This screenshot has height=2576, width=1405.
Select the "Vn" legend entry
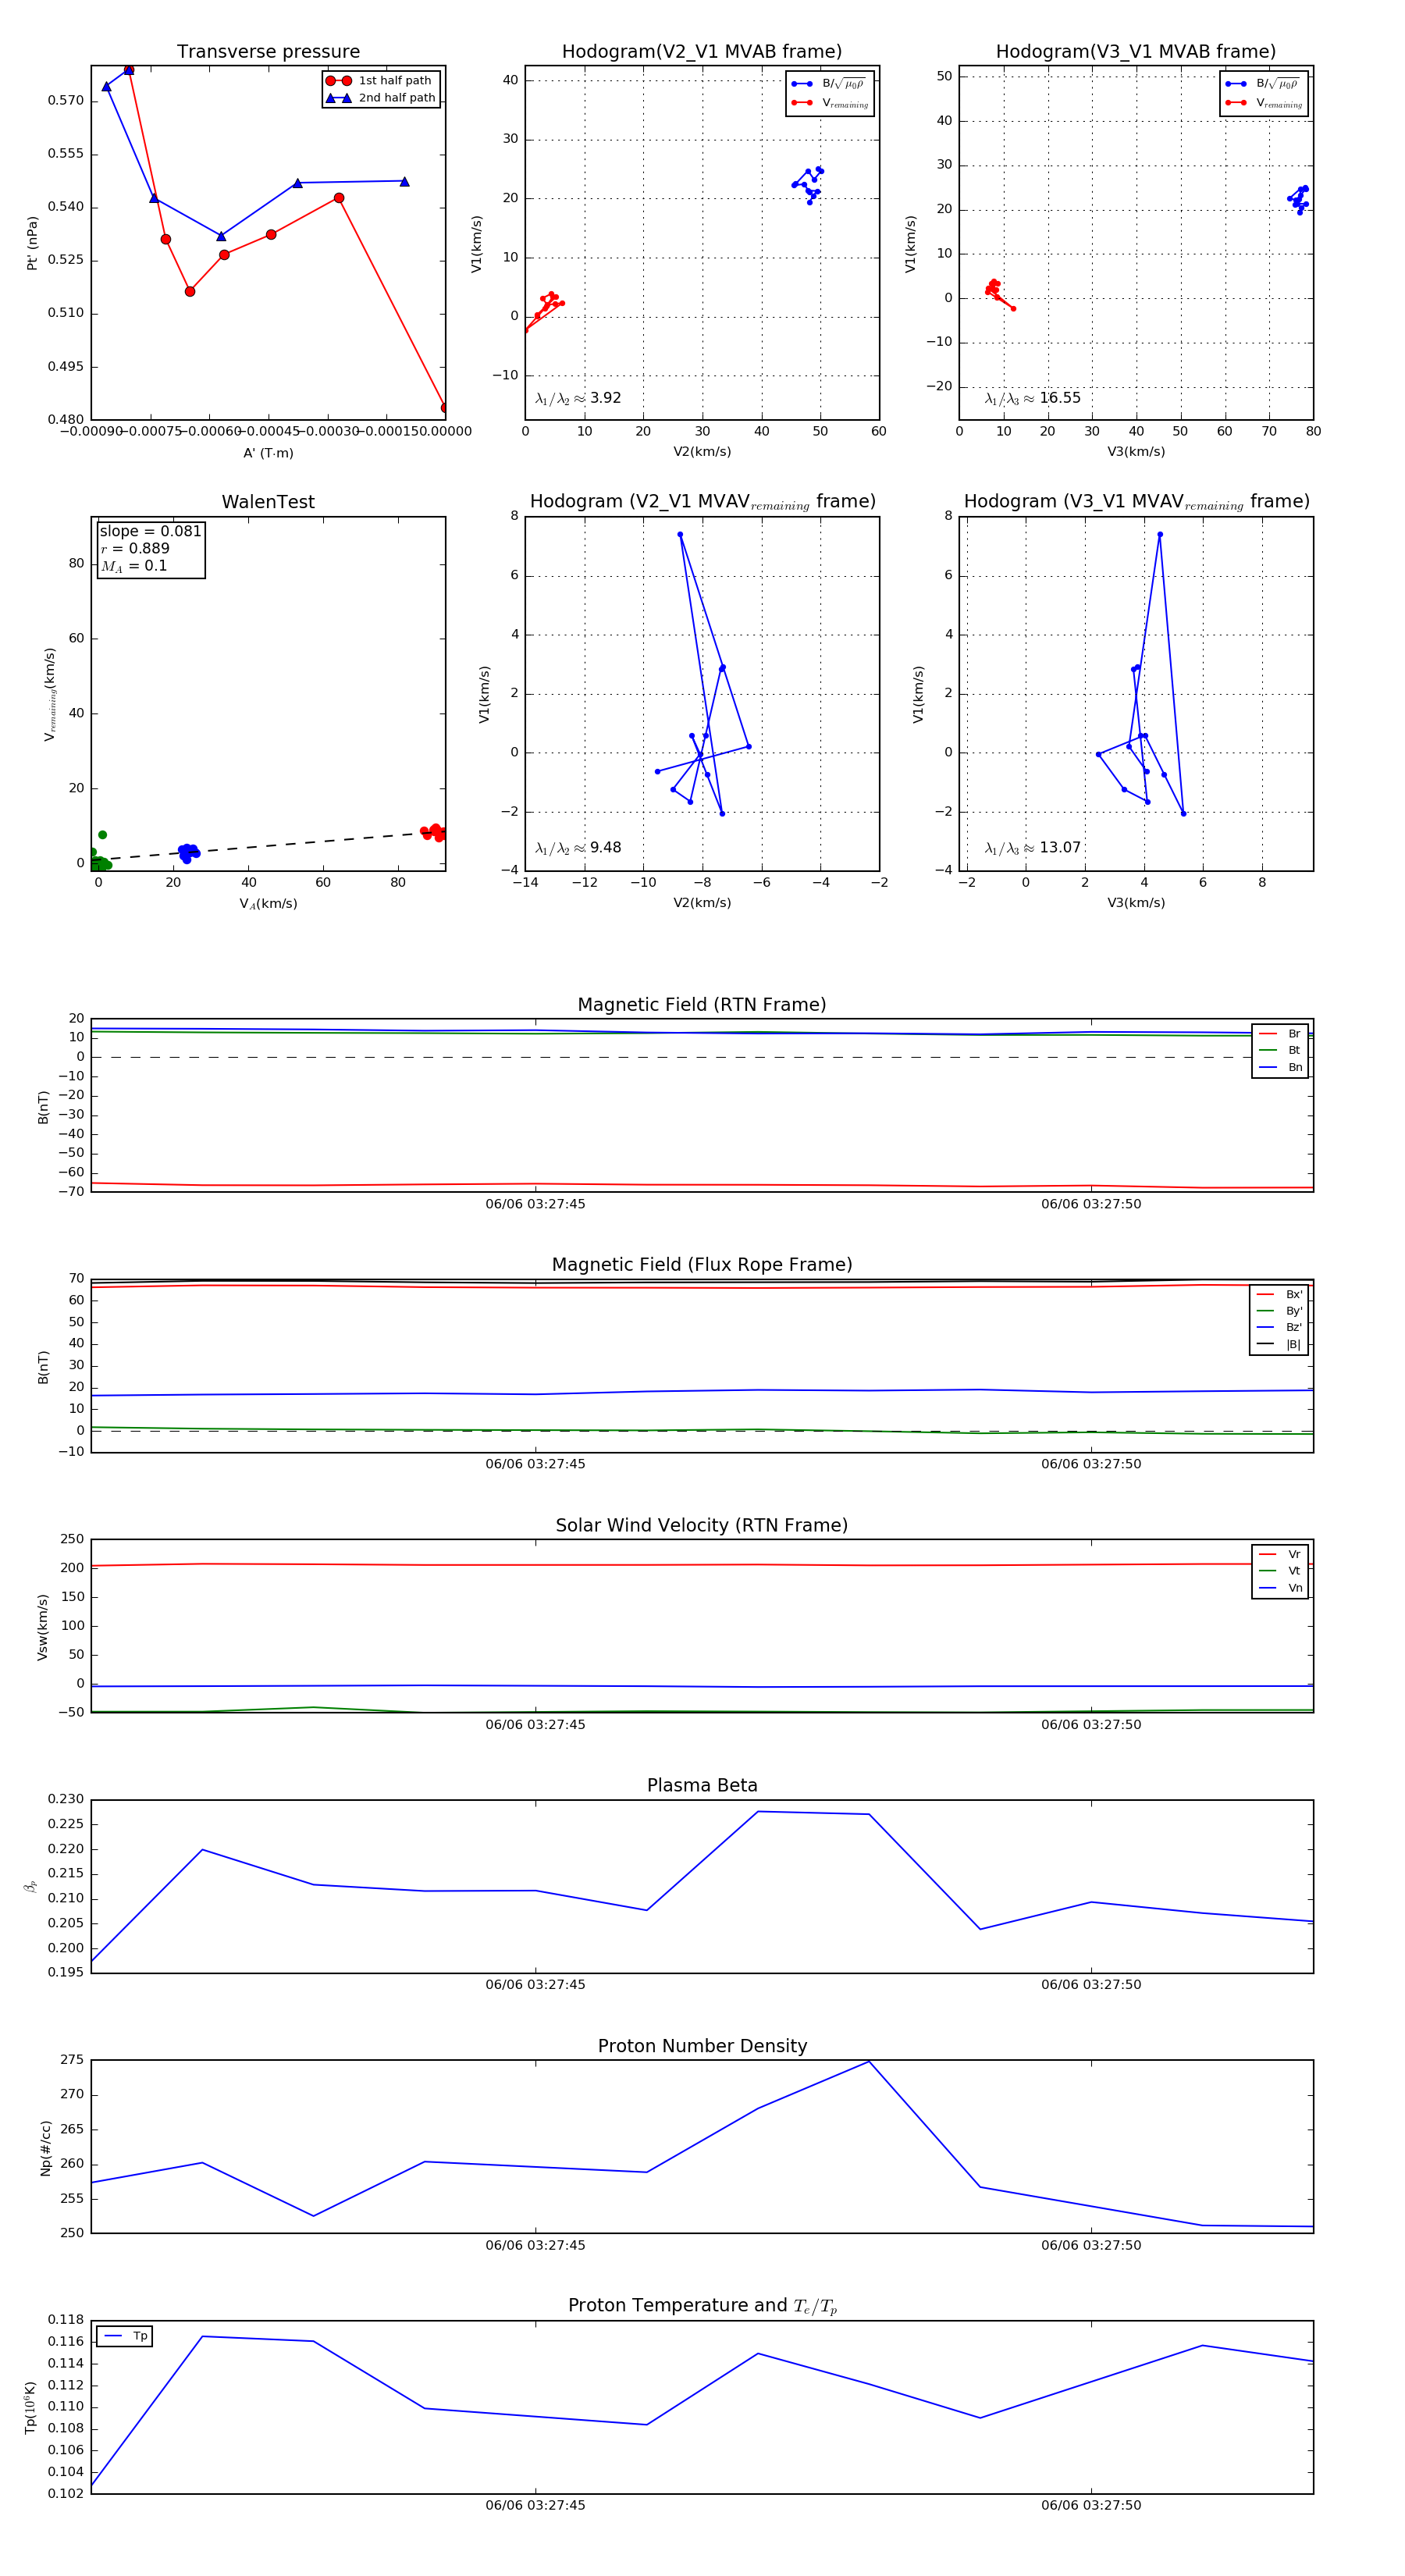tap(1280, 1588)
